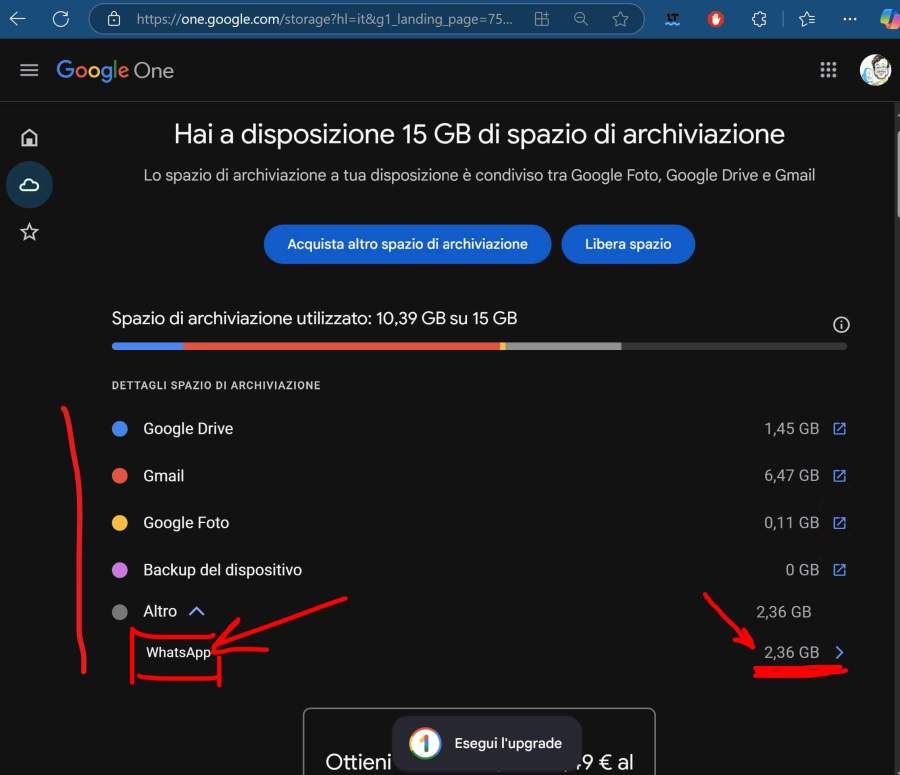This screenshot has height=775, width=900.
Task: Open the Google One main hamburger menu
Action: pyautogui.click(x=29, y=70)
